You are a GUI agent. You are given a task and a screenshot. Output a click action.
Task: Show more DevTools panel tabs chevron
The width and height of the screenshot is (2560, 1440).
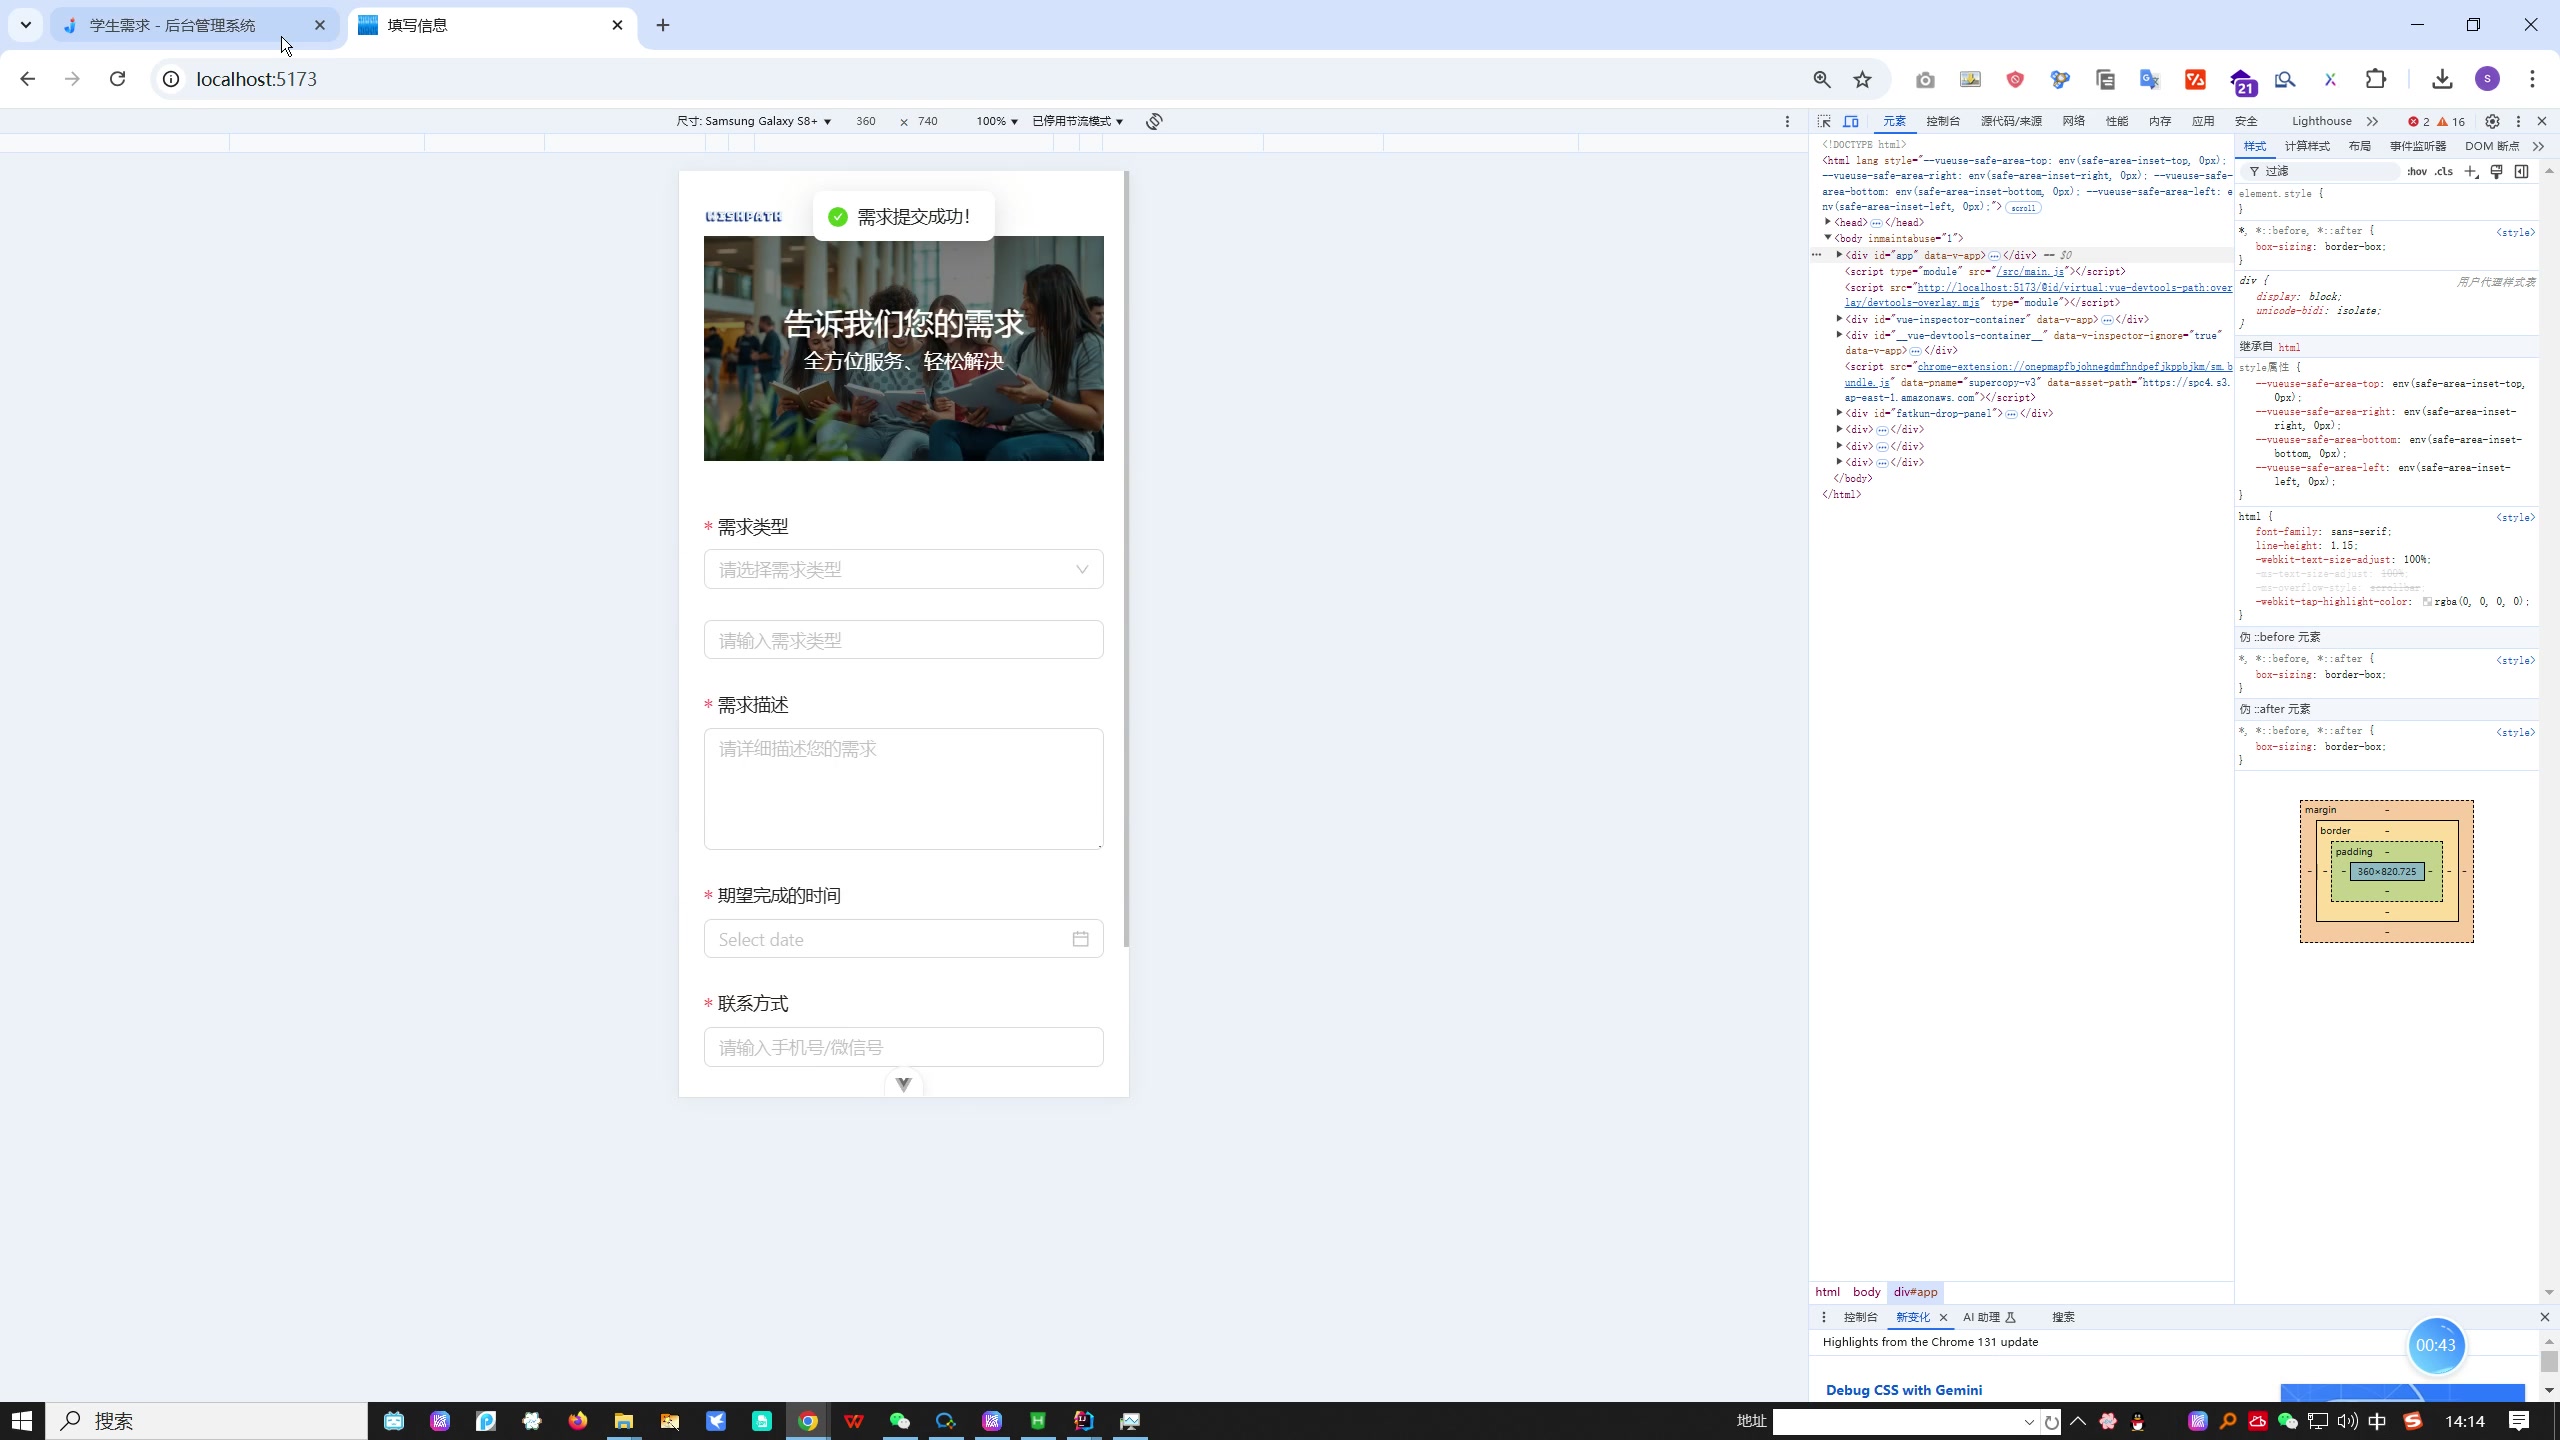tap(2372, 121)
